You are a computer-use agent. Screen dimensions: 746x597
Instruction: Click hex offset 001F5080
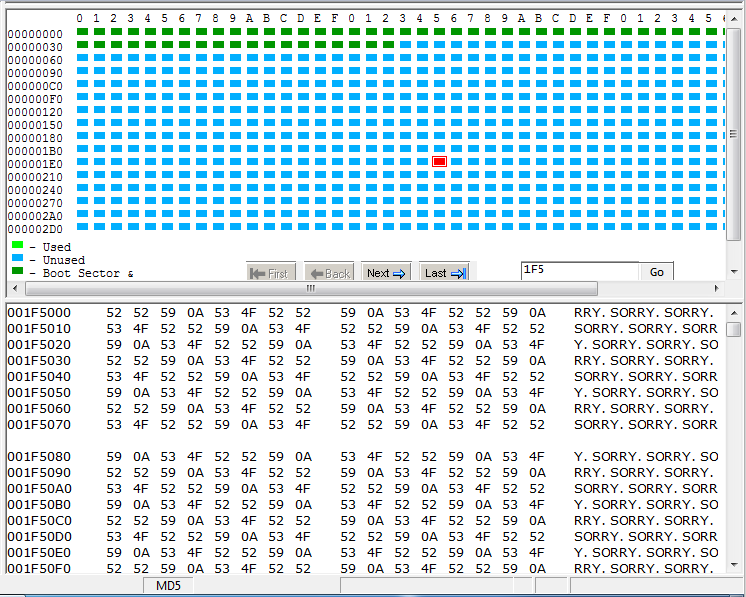coord(39,457)
